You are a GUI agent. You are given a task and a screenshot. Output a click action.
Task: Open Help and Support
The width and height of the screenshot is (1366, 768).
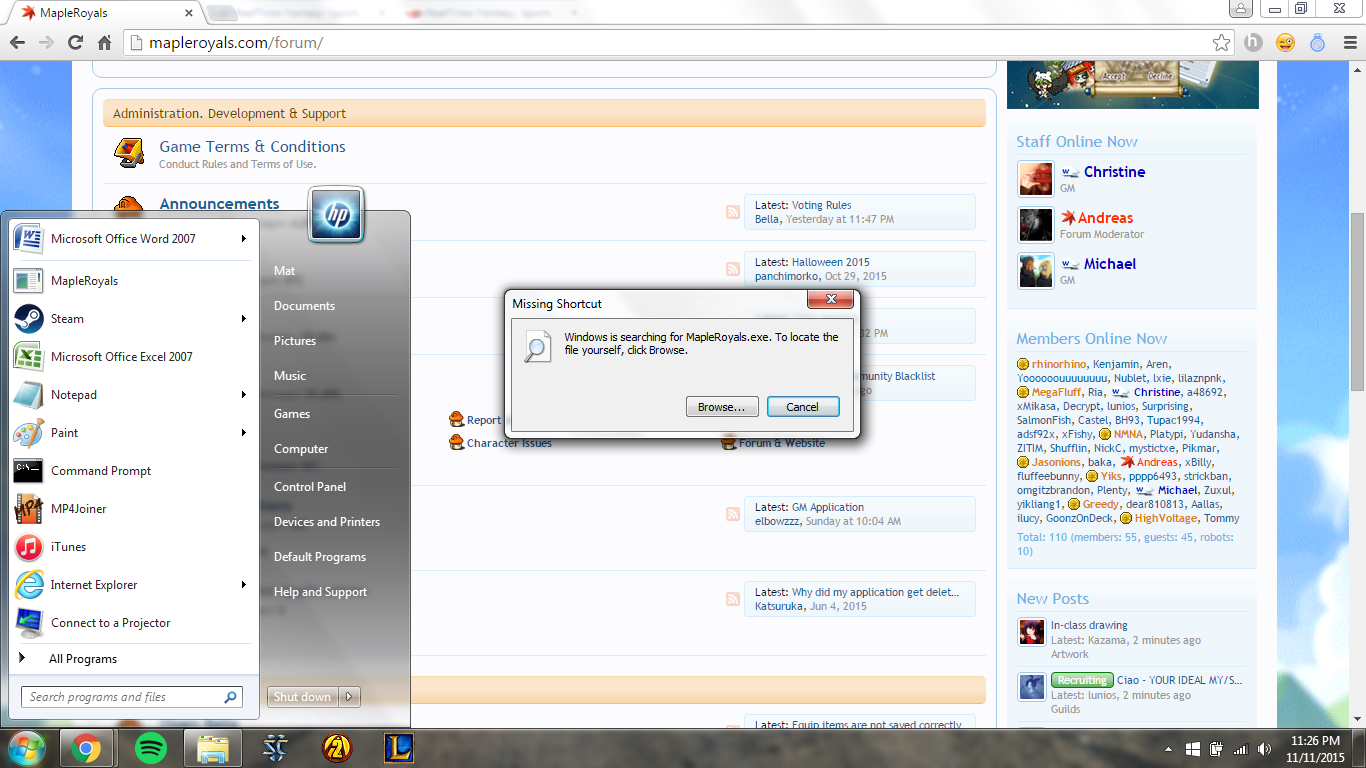point(320,592)
